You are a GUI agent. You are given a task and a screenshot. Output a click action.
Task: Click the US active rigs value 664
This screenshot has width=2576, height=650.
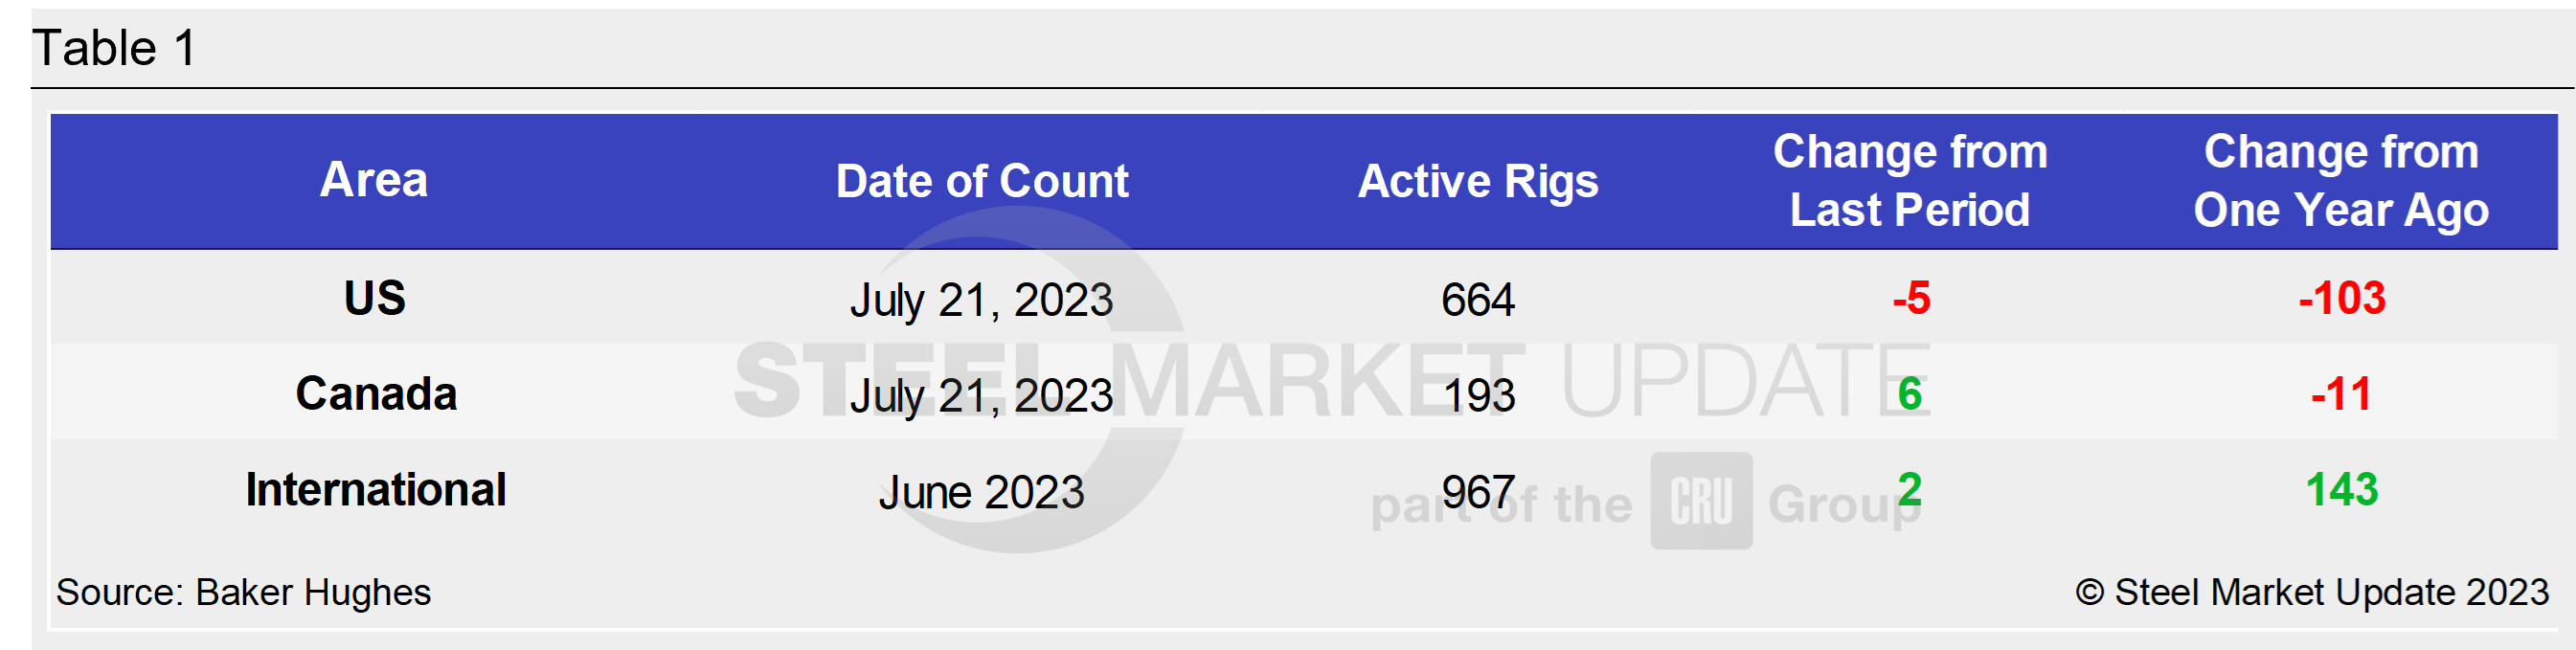point(1478,300)
